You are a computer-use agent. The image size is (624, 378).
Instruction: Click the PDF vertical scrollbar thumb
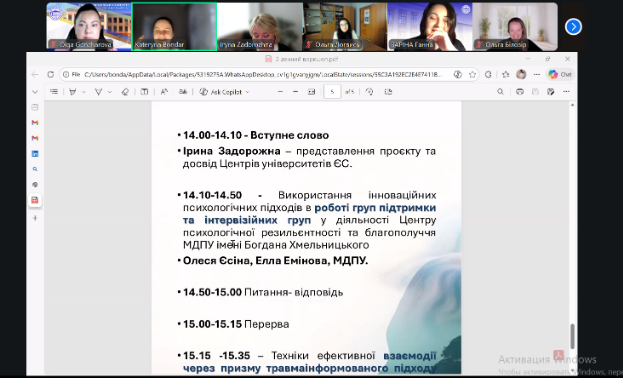(x=572, y=336)
